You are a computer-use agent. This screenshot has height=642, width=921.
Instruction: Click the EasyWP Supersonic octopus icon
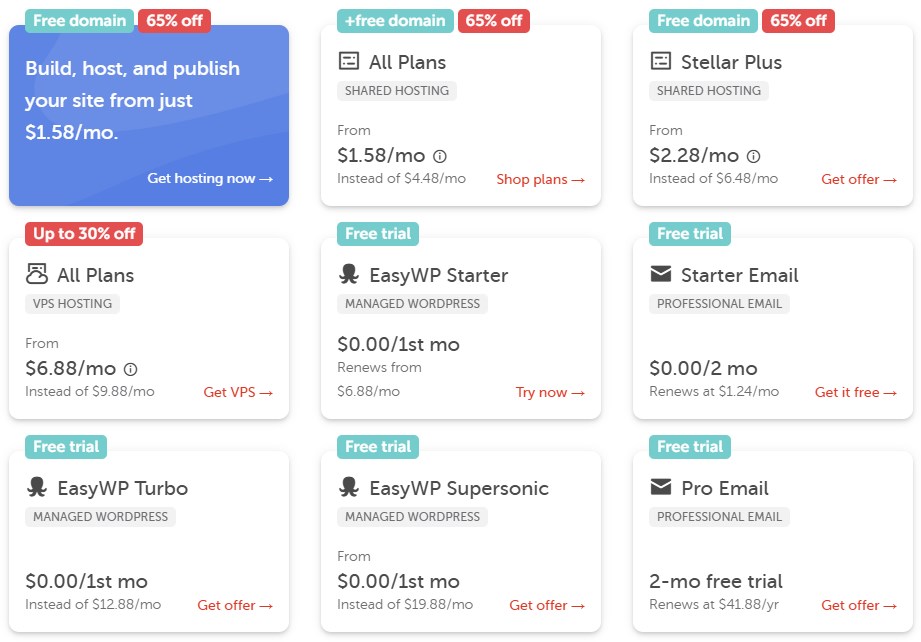349,487
